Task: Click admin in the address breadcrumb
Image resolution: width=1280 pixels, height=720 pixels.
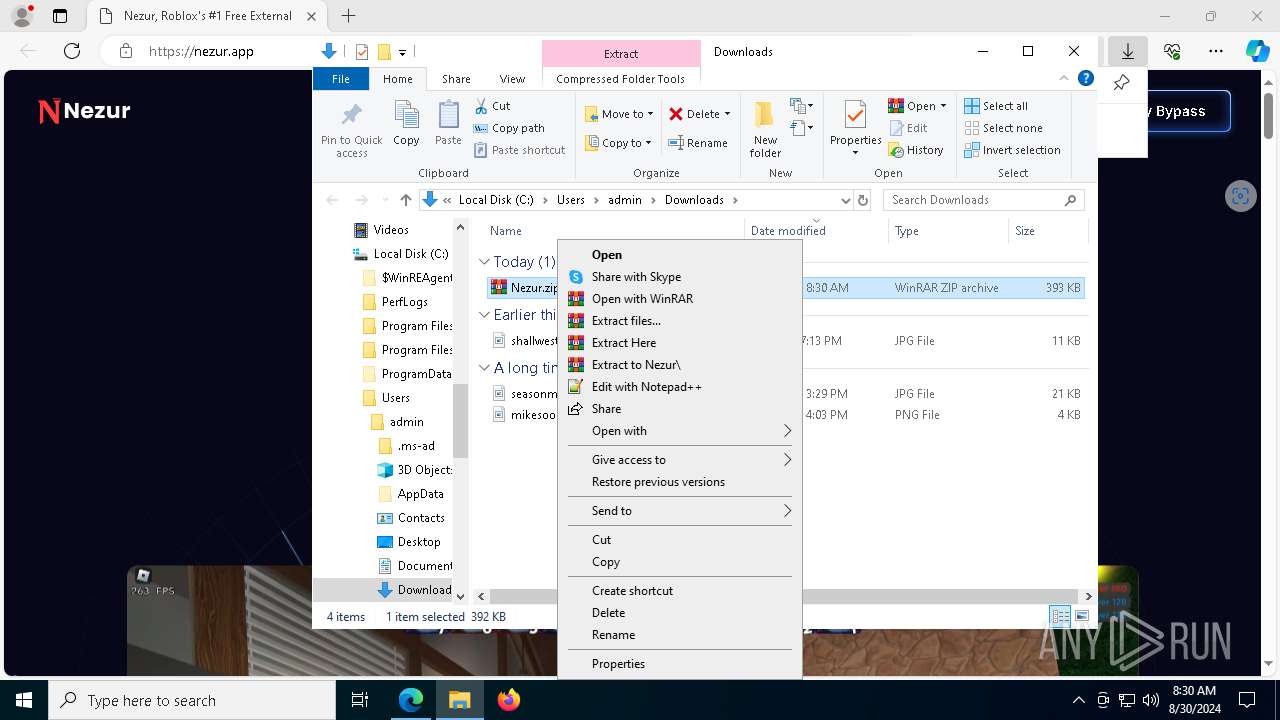Action: [x=625, y=200]
